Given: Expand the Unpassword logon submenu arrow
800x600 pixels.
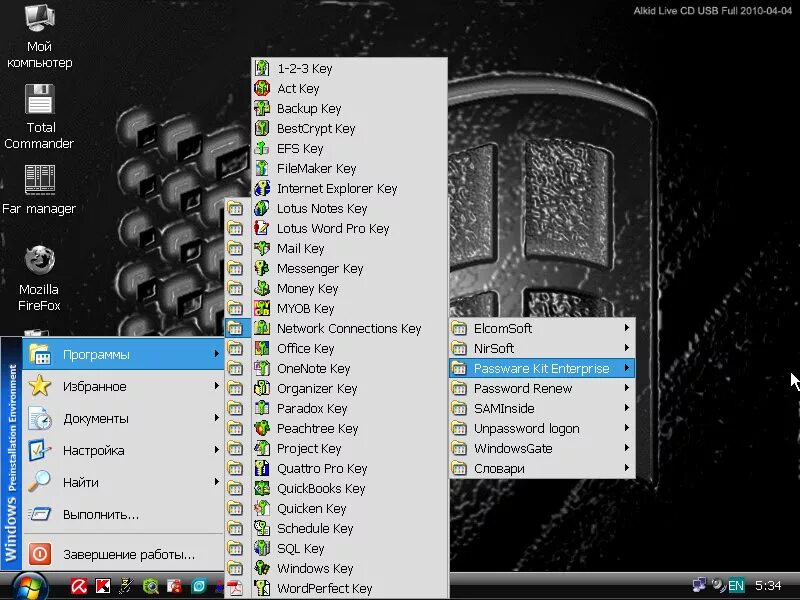Looking at the screenshot, I should [x=627, y=428].
